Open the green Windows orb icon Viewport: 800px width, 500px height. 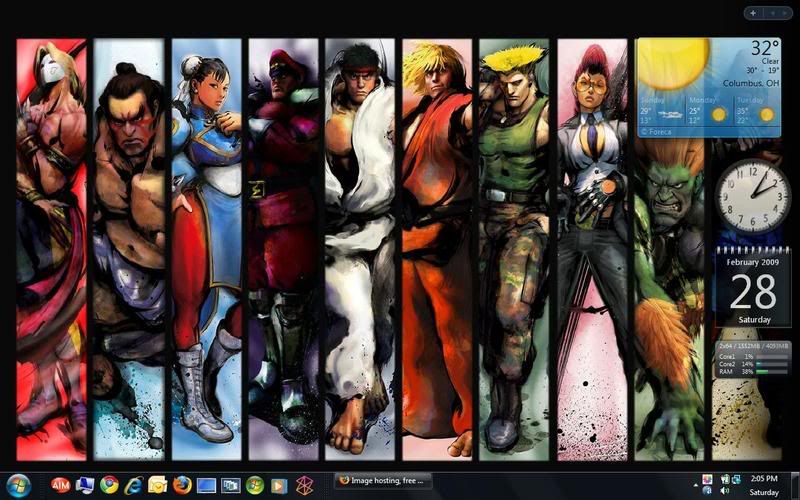[x=255, y=484]
